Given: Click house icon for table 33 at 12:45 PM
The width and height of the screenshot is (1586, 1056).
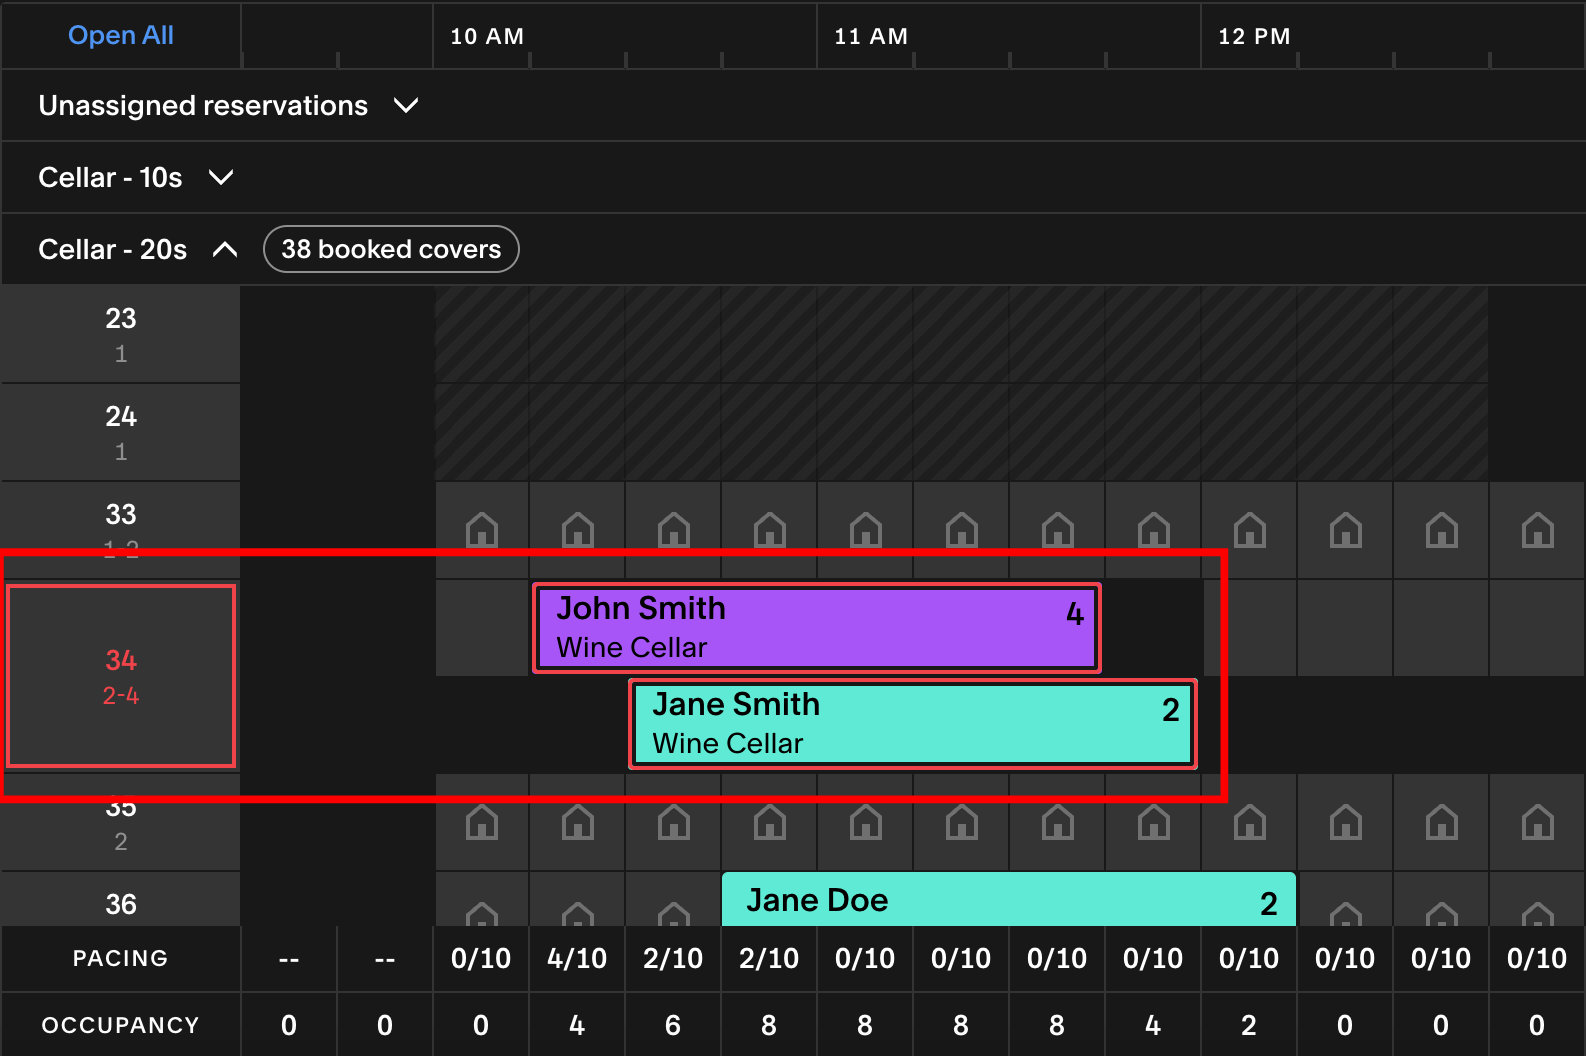Looking at the screenshot, I should (x=1538, y=530).
